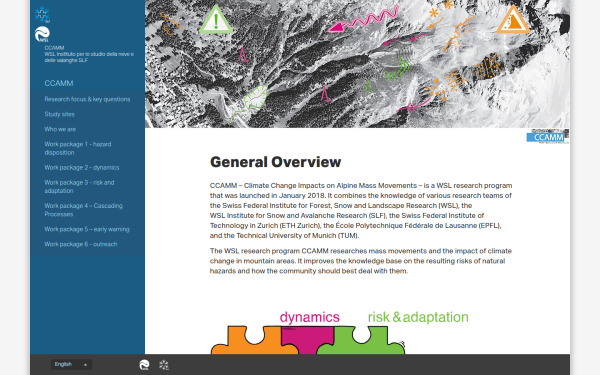
Task: Go to the Study sites page
Action: [x=59, y=114]
